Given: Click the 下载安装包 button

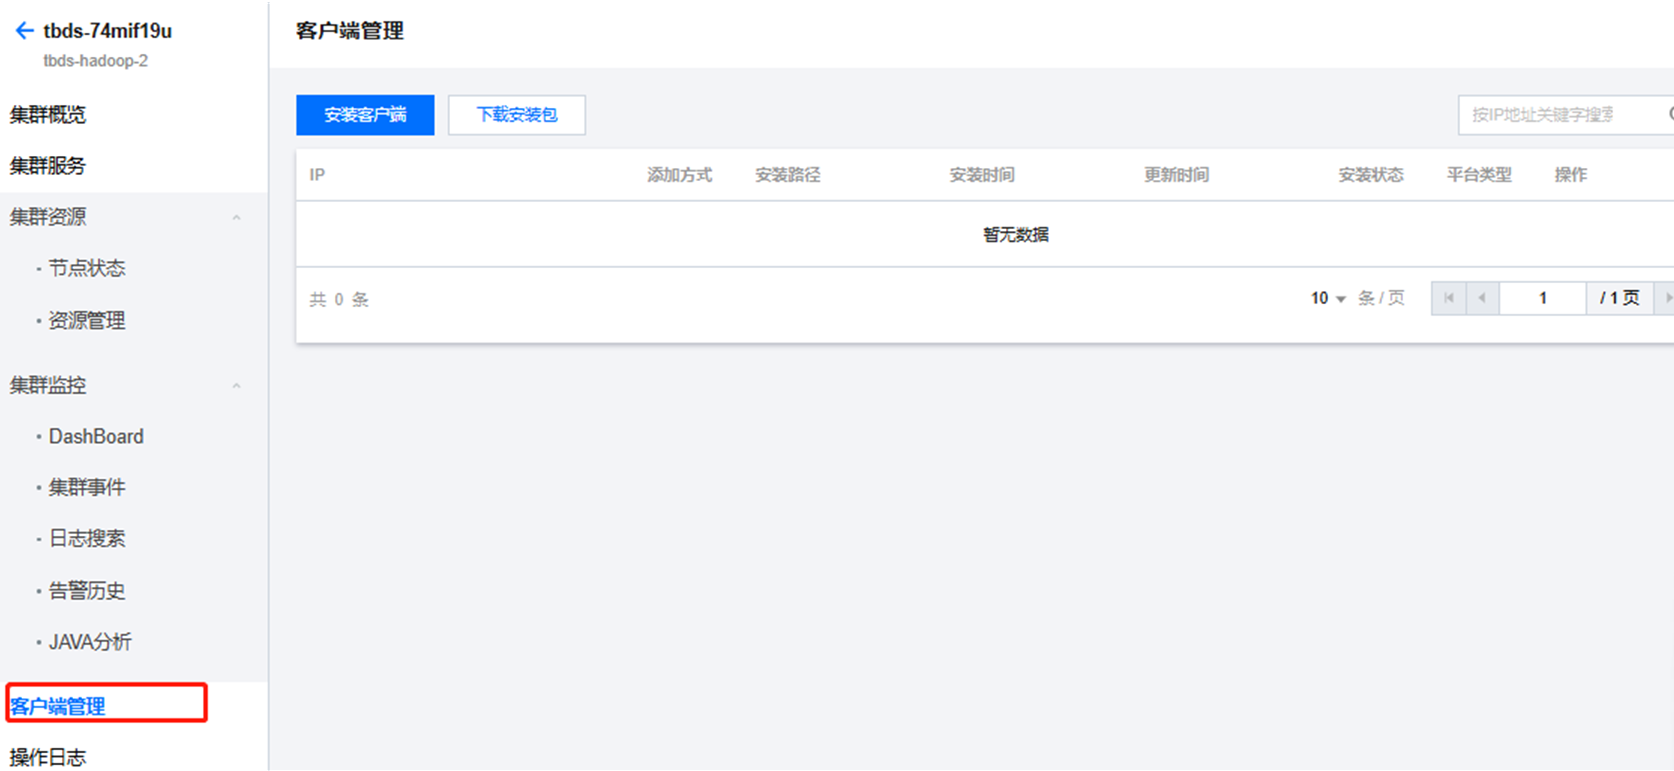Looking at the screenshot, I should [516, 115].
